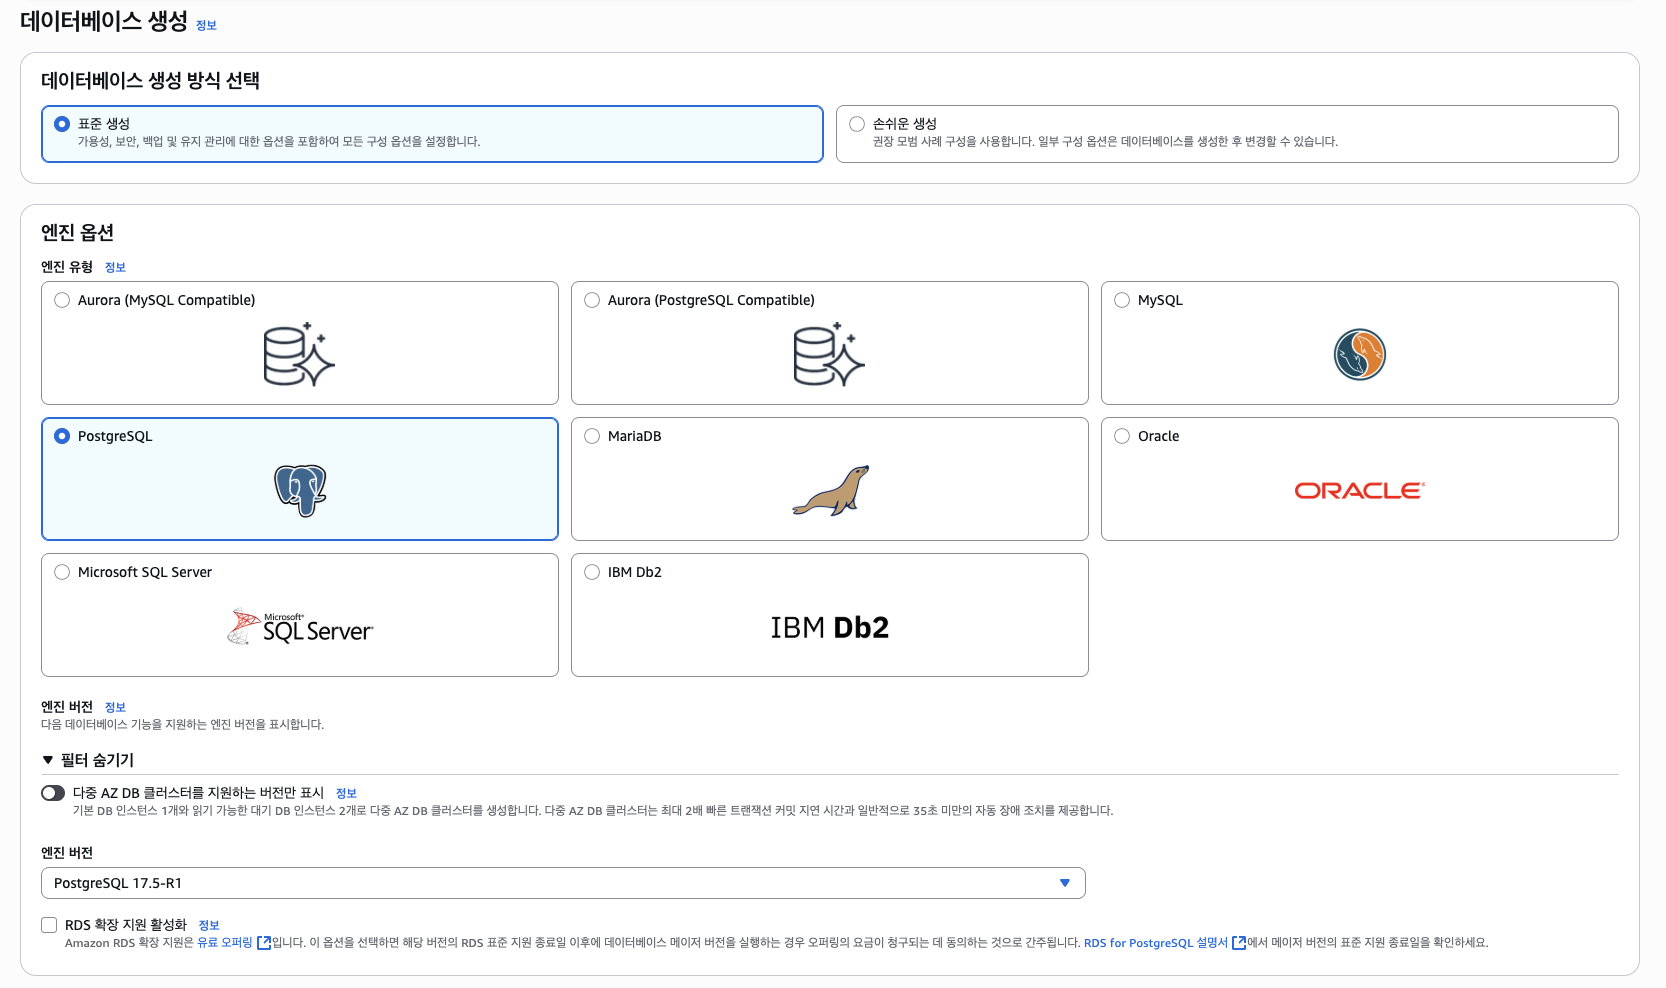This screenshot has width=1666, height=988.
Task: Open 정보 link next to 엔진 버전 heading
Action: (115, 707)
